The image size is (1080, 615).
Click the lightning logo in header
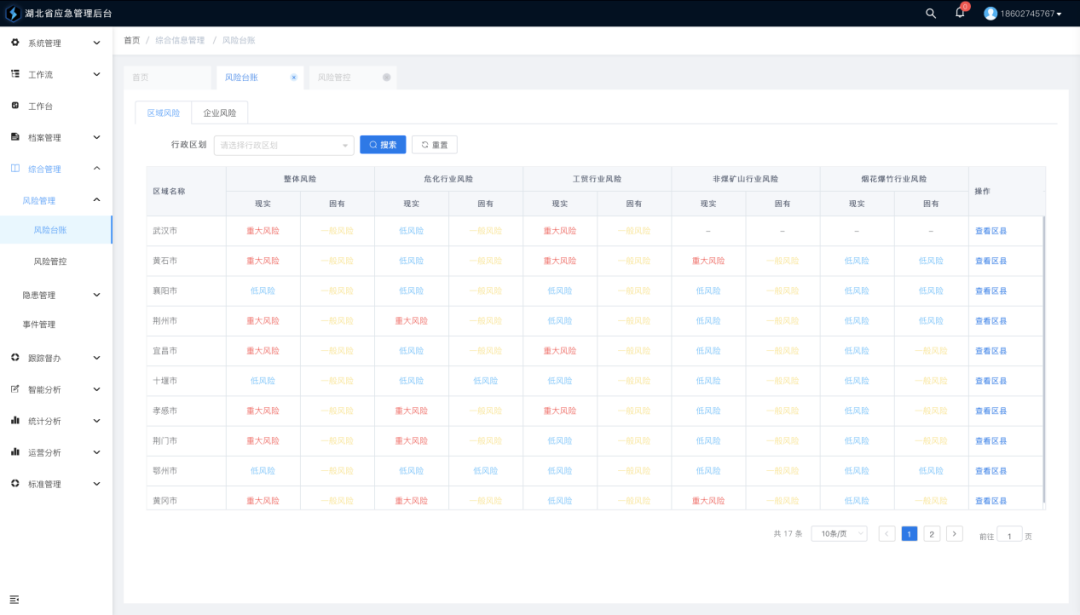12,13
